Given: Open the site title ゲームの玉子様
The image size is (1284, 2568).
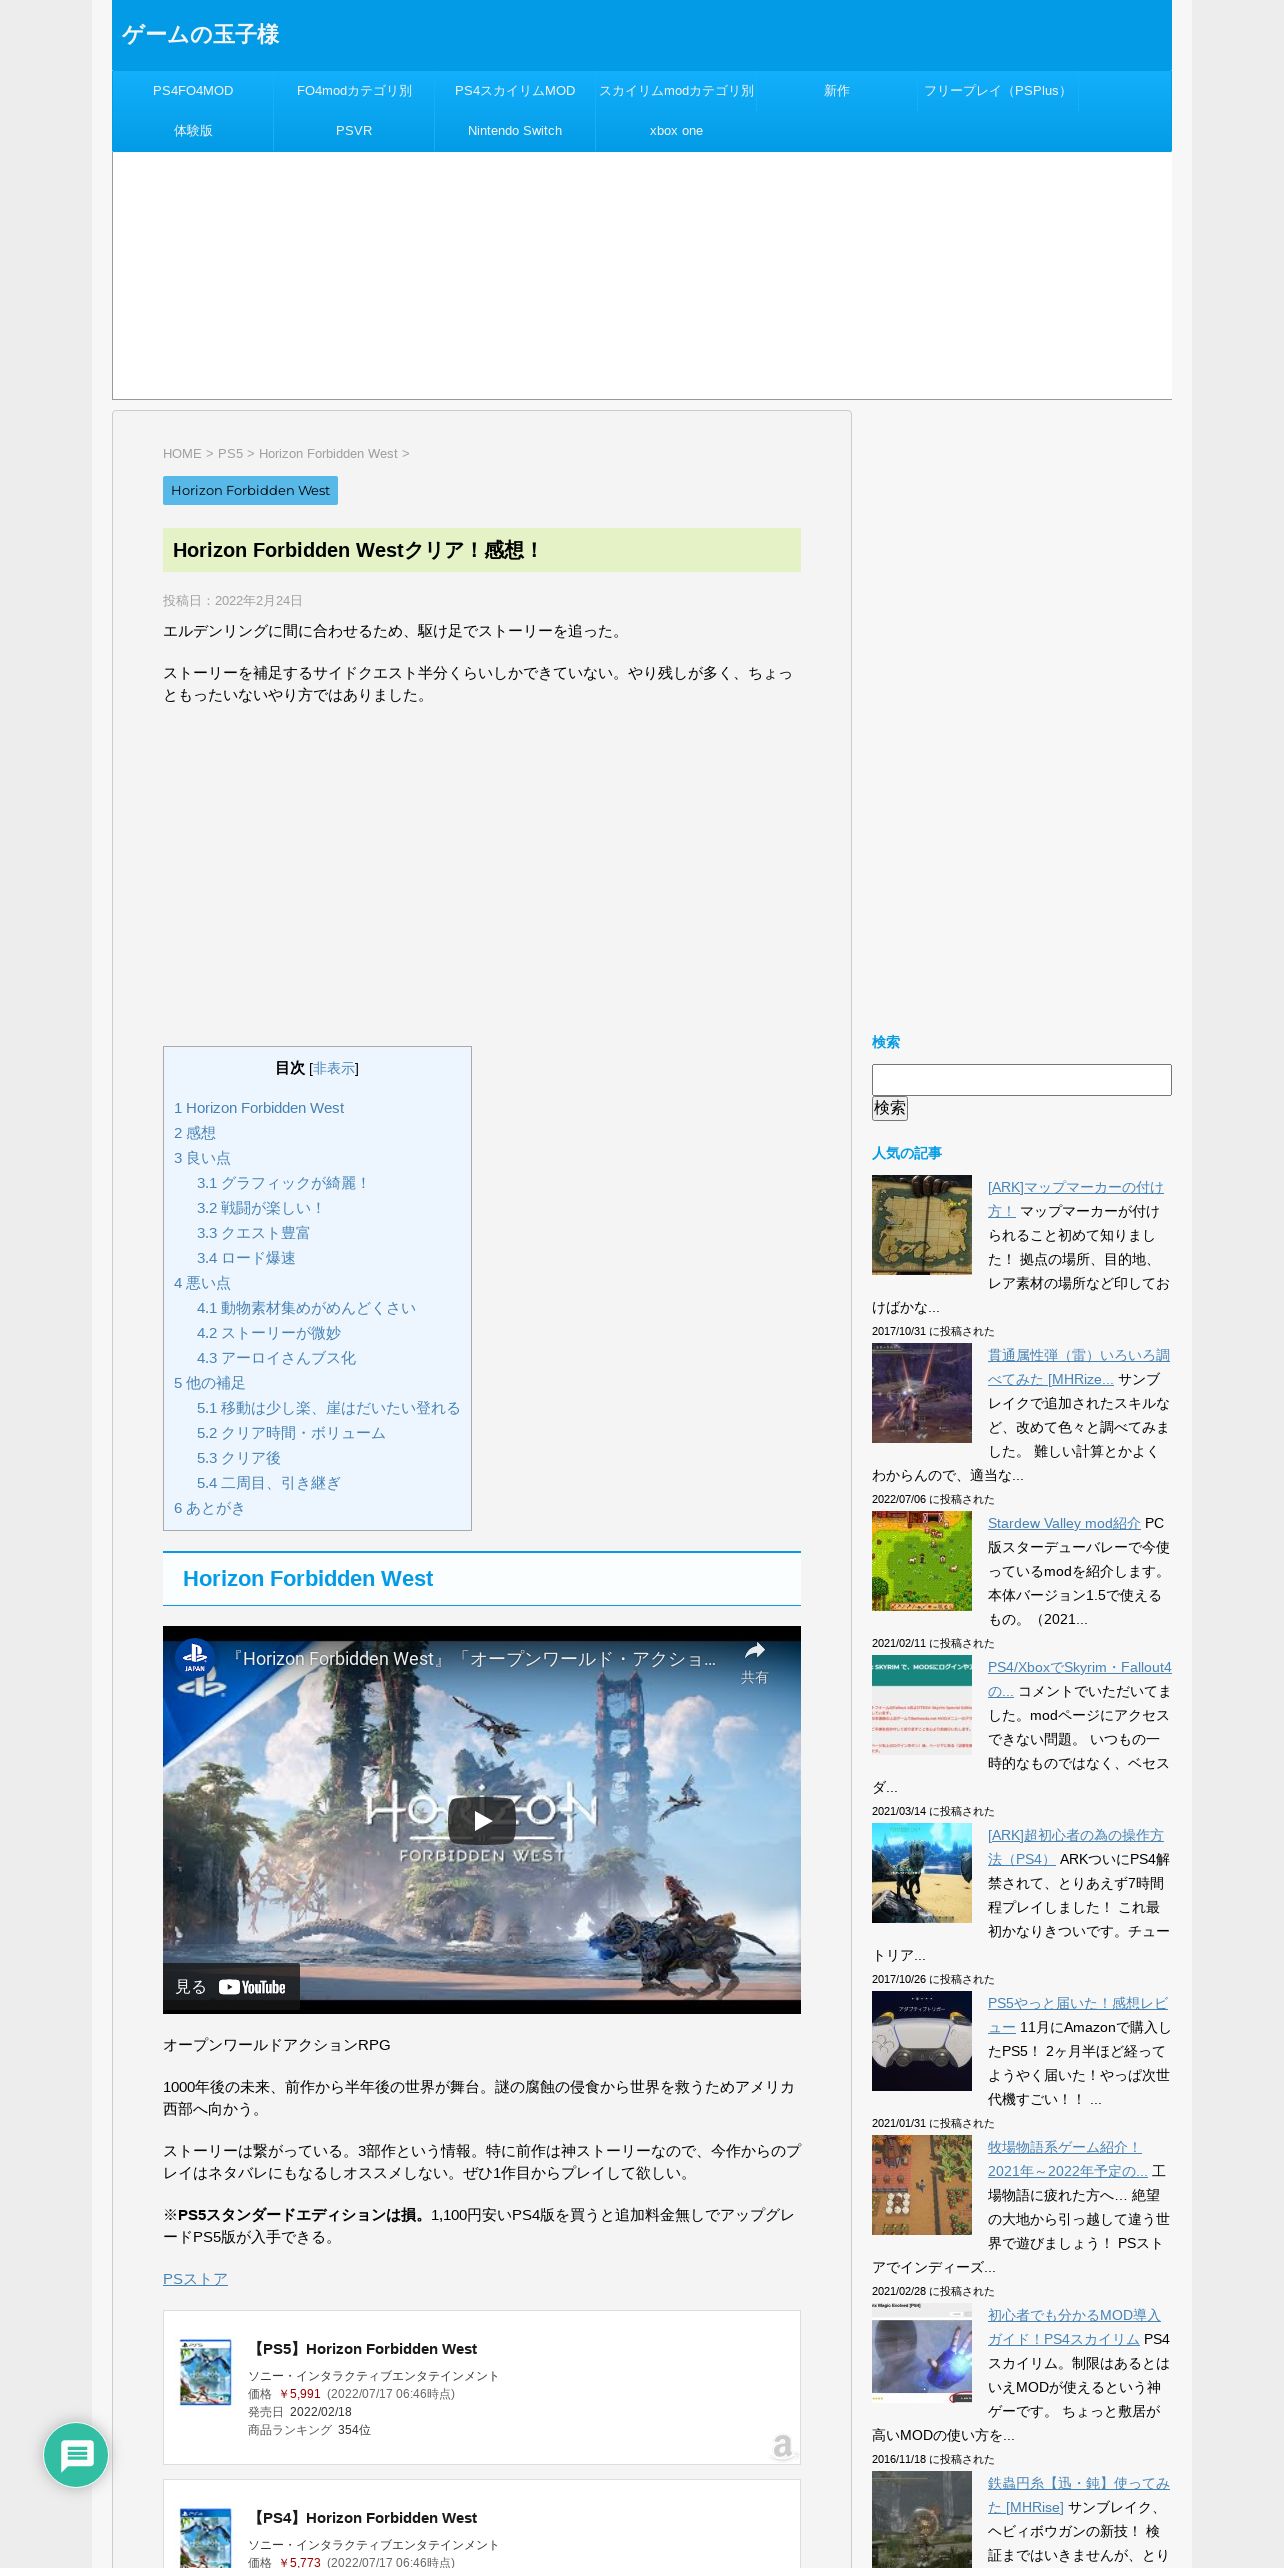Looking at the screenshot, I should [x=200, y=35].
